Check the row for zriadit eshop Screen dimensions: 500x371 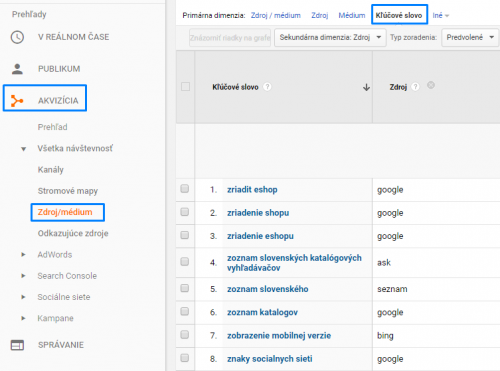point(185,189)
